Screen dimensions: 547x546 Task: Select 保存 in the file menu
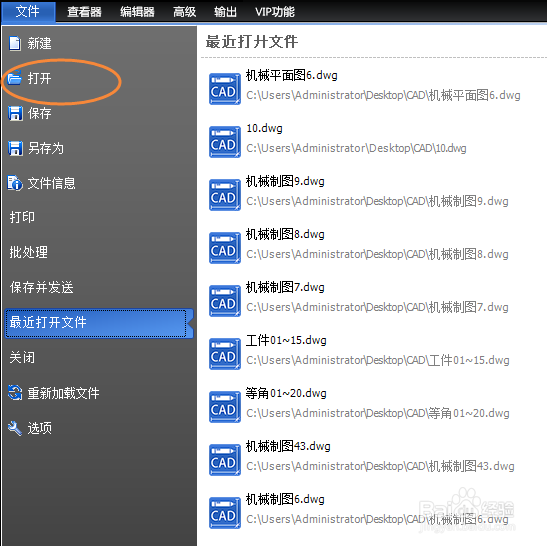(39, 113)
